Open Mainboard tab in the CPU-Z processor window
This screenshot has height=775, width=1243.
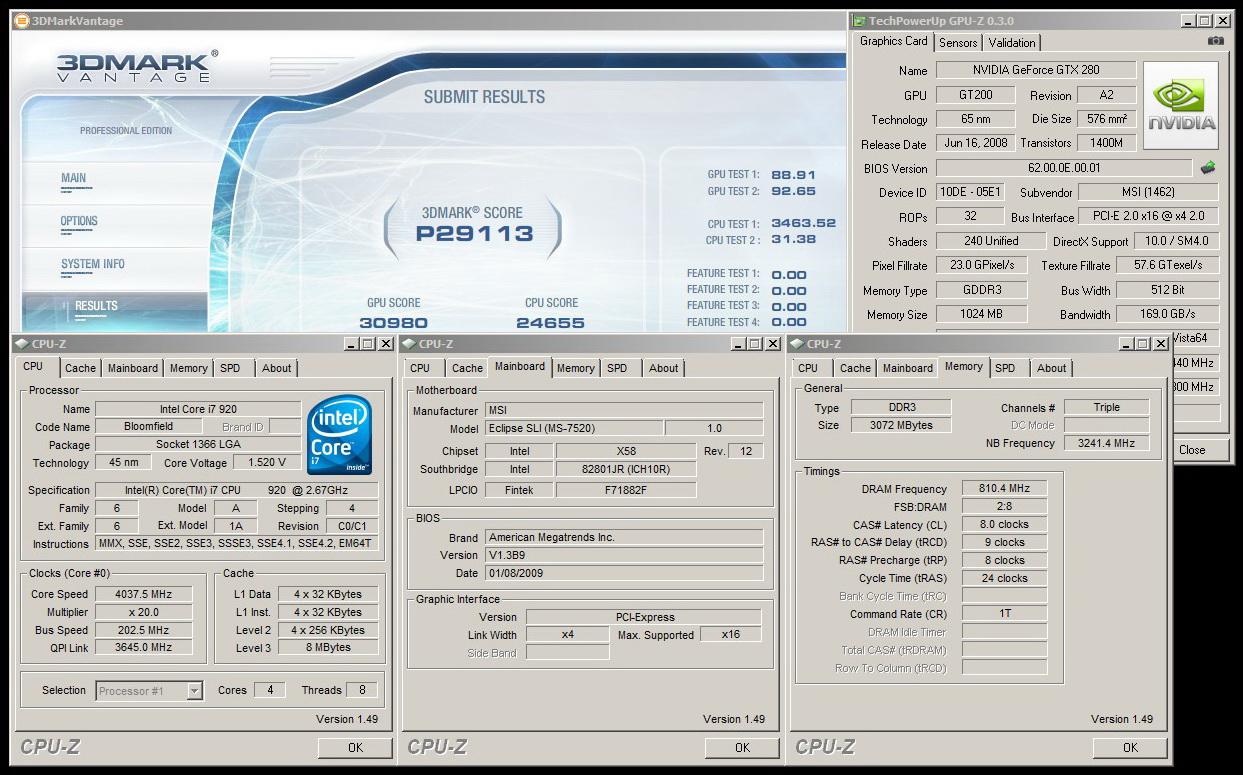click(133, 368)
